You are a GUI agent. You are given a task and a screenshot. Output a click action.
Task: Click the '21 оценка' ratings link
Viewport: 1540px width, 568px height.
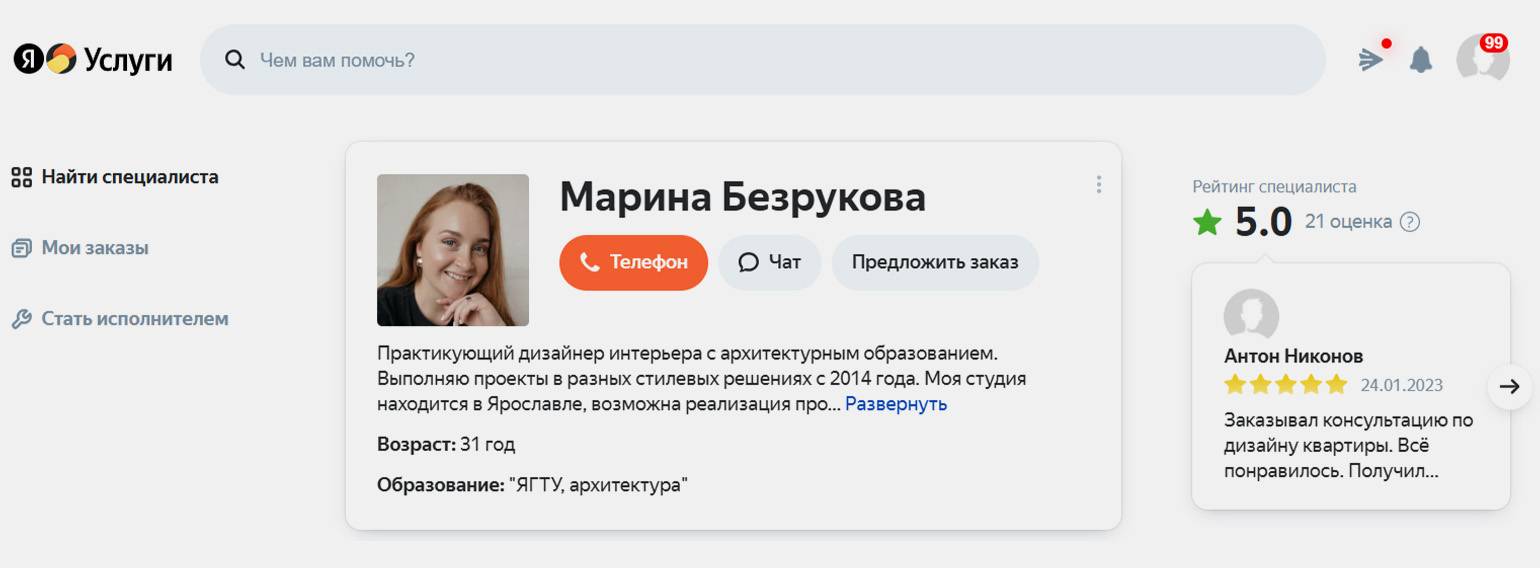point(1348,222)
